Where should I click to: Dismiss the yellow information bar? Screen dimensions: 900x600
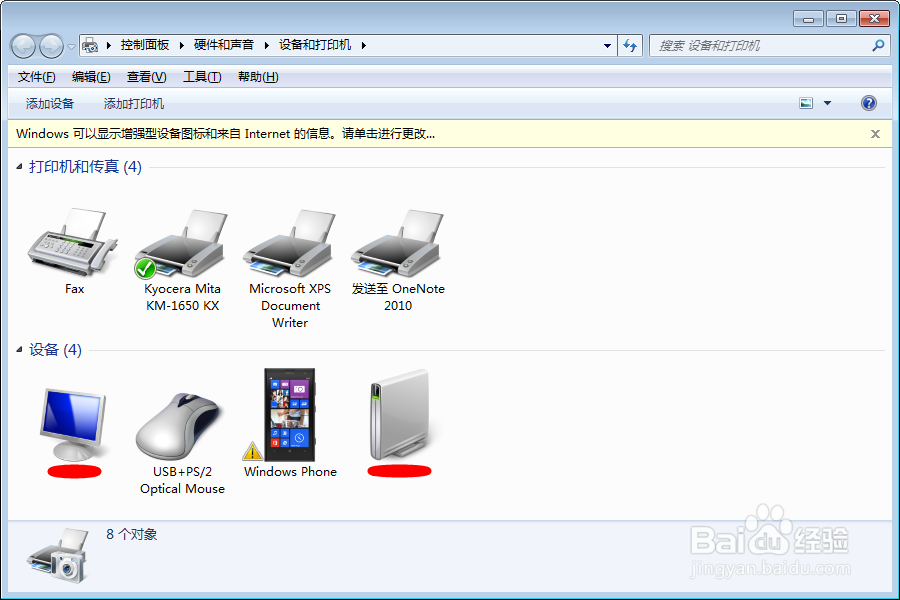pos(875,134)
